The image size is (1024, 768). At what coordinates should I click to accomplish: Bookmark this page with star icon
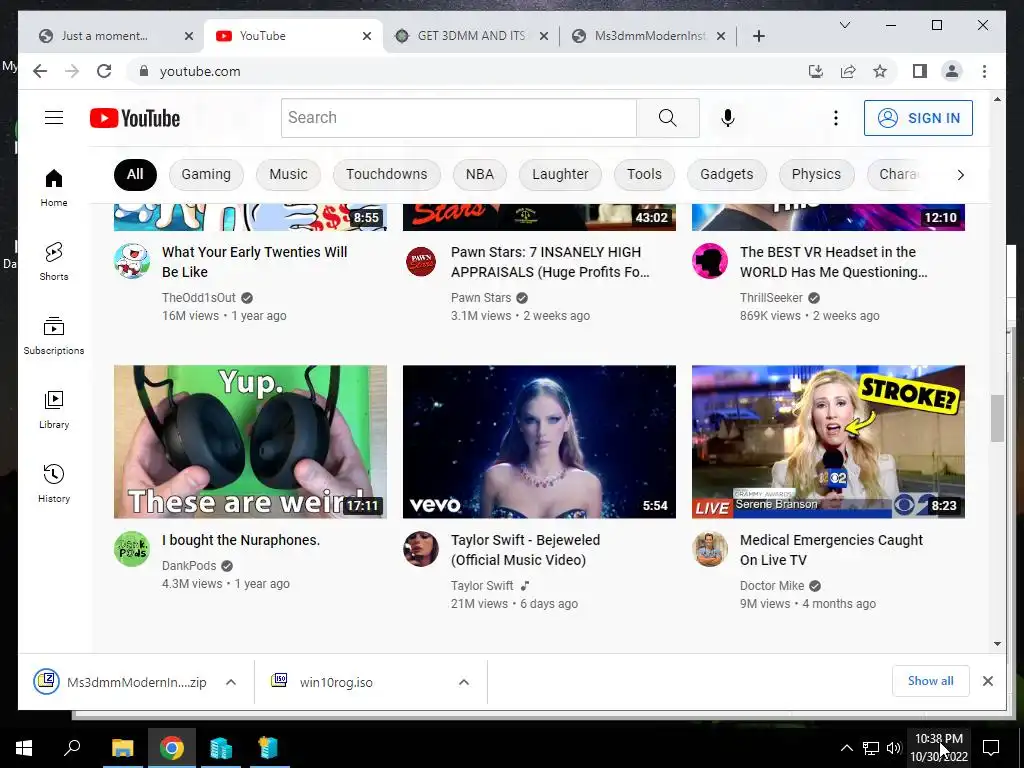coord(880,71)
